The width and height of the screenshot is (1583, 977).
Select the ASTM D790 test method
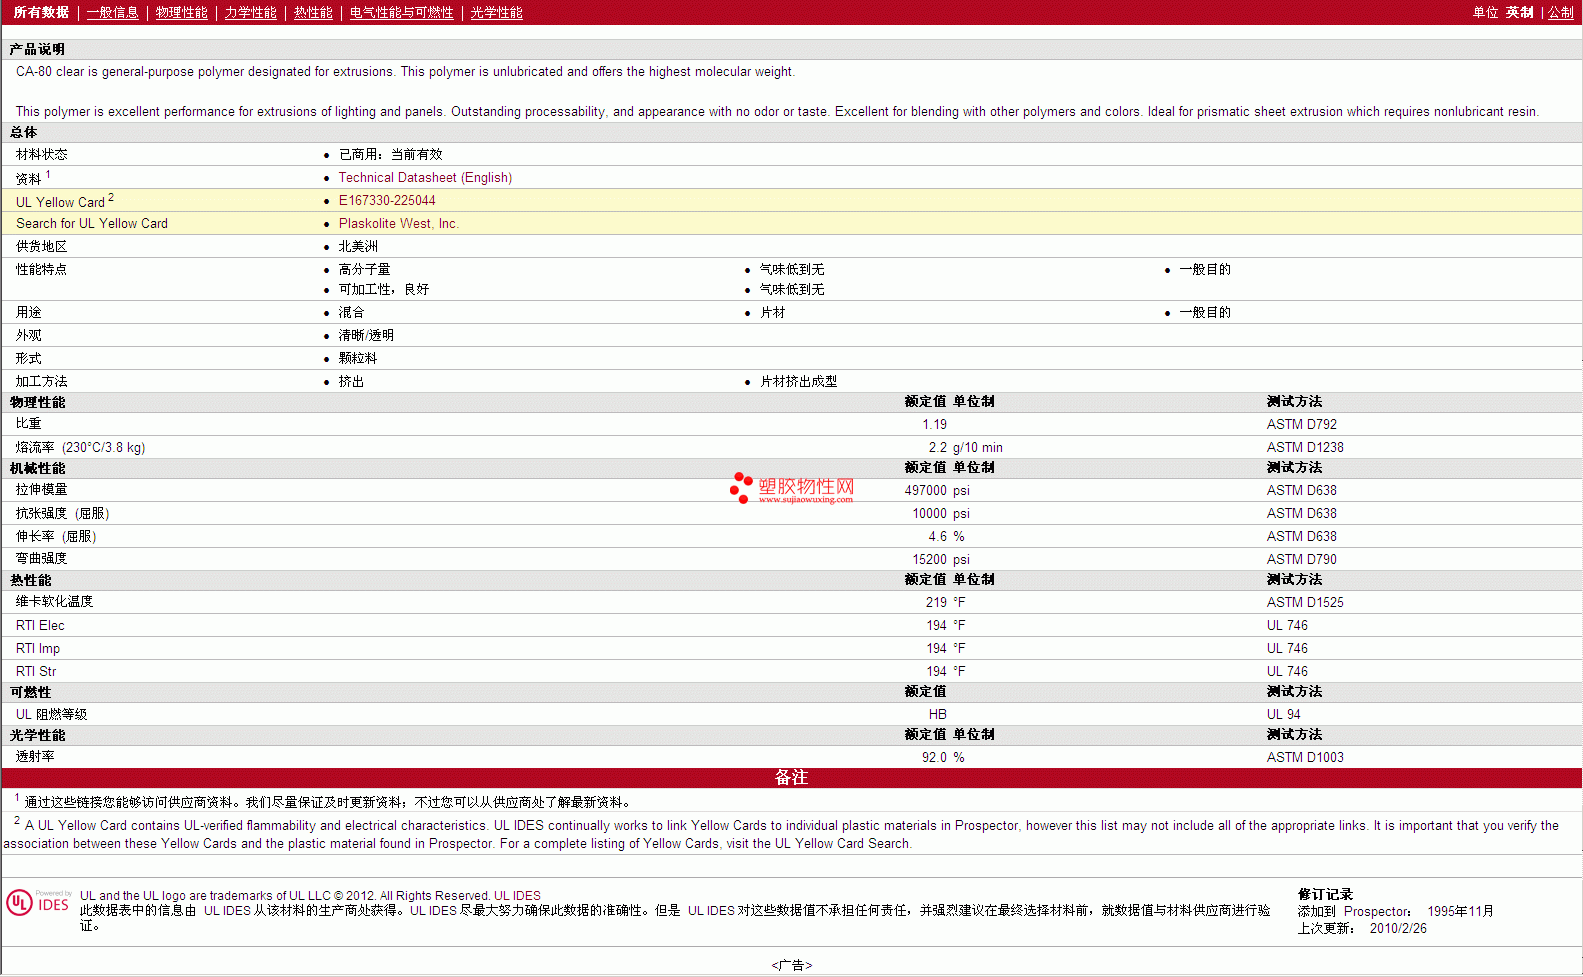(x=1301, y=559)
